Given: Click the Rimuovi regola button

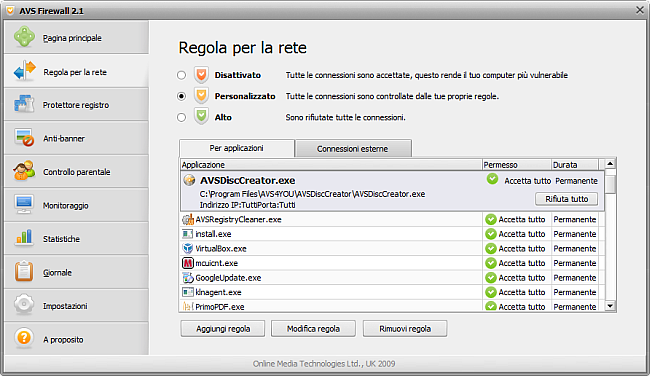Looking at the screenshot, I should point(405,329).
